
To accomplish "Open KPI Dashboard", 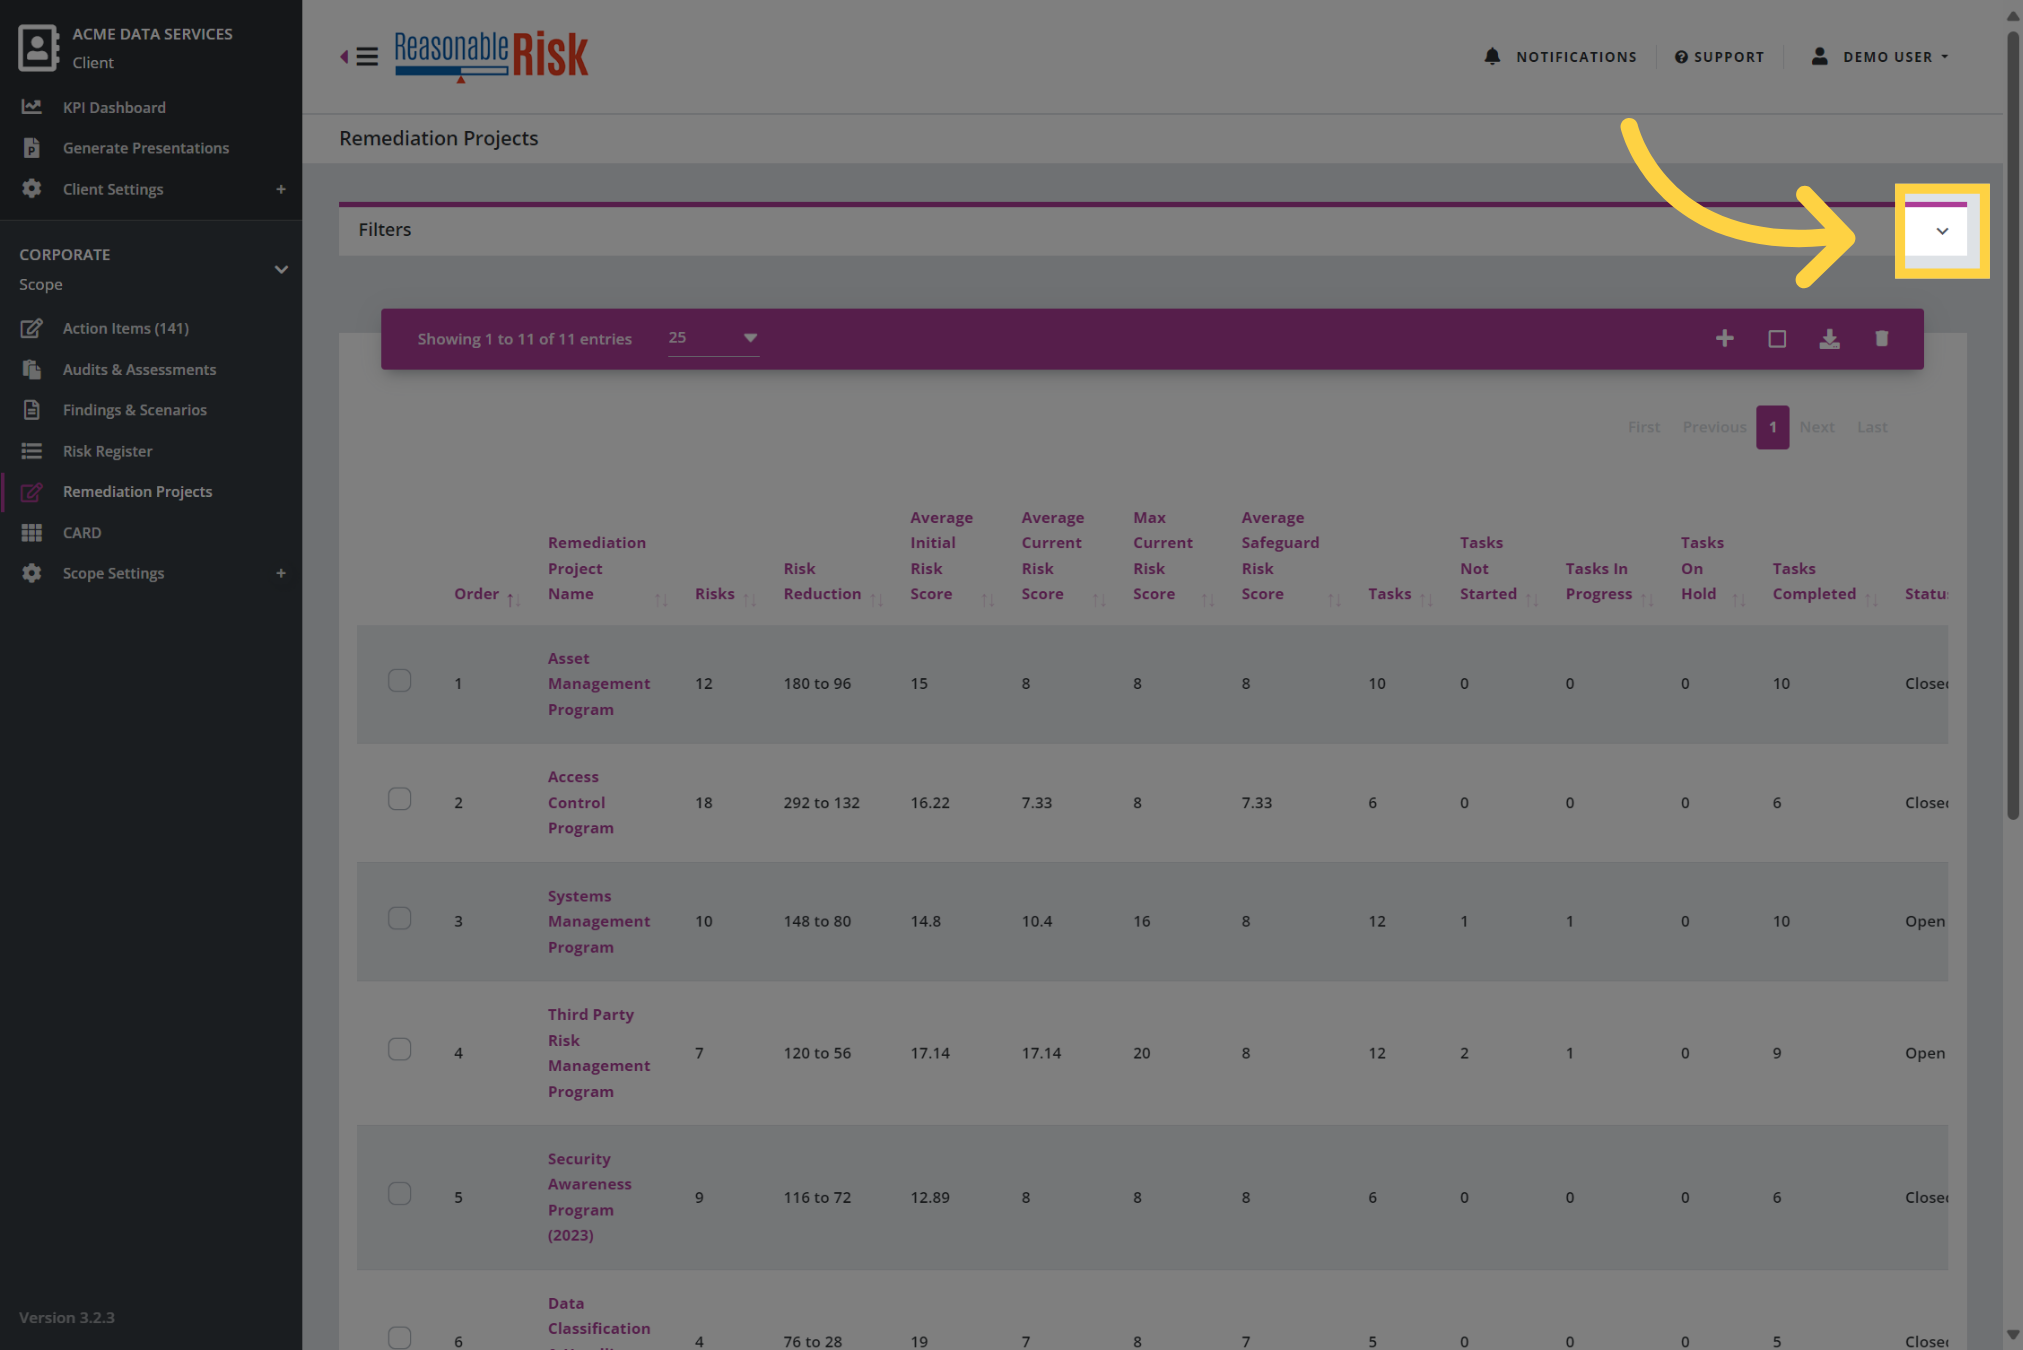I will click(x=114, y=107).
